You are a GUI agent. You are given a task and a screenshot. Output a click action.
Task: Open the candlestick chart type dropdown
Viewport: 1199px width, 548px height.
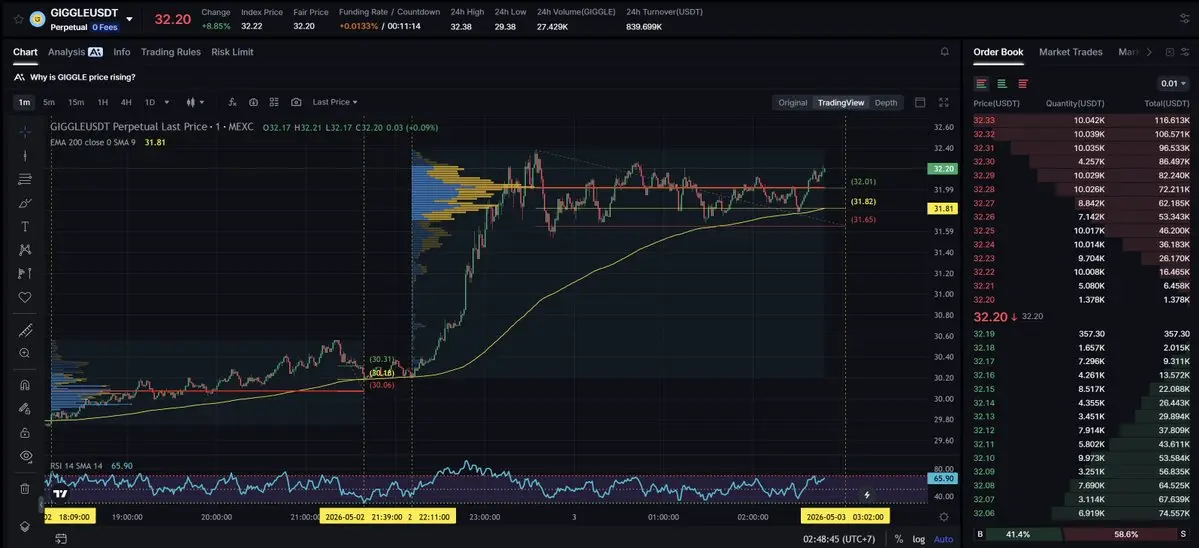[x=196, y=102]
